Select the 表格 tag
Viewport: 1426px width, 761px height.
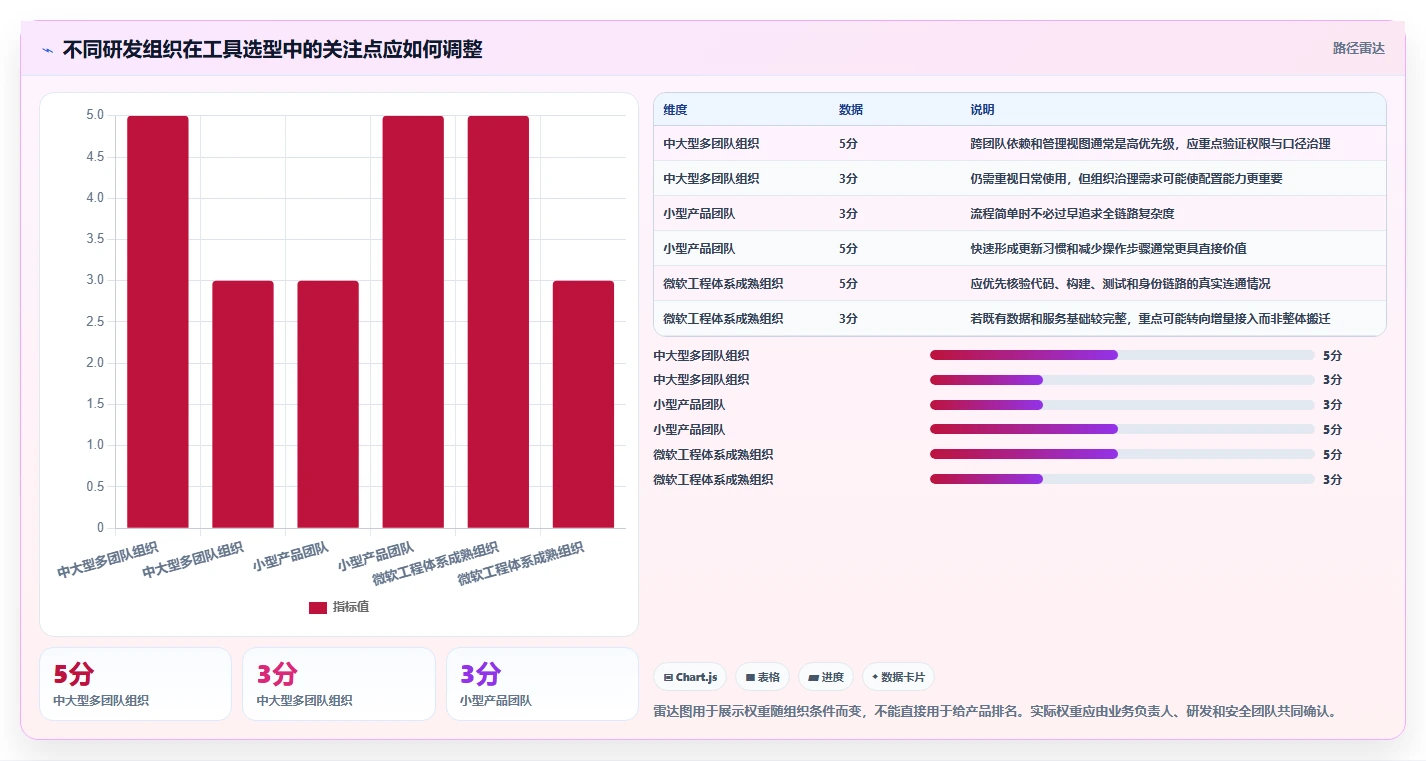coord(762,677)
